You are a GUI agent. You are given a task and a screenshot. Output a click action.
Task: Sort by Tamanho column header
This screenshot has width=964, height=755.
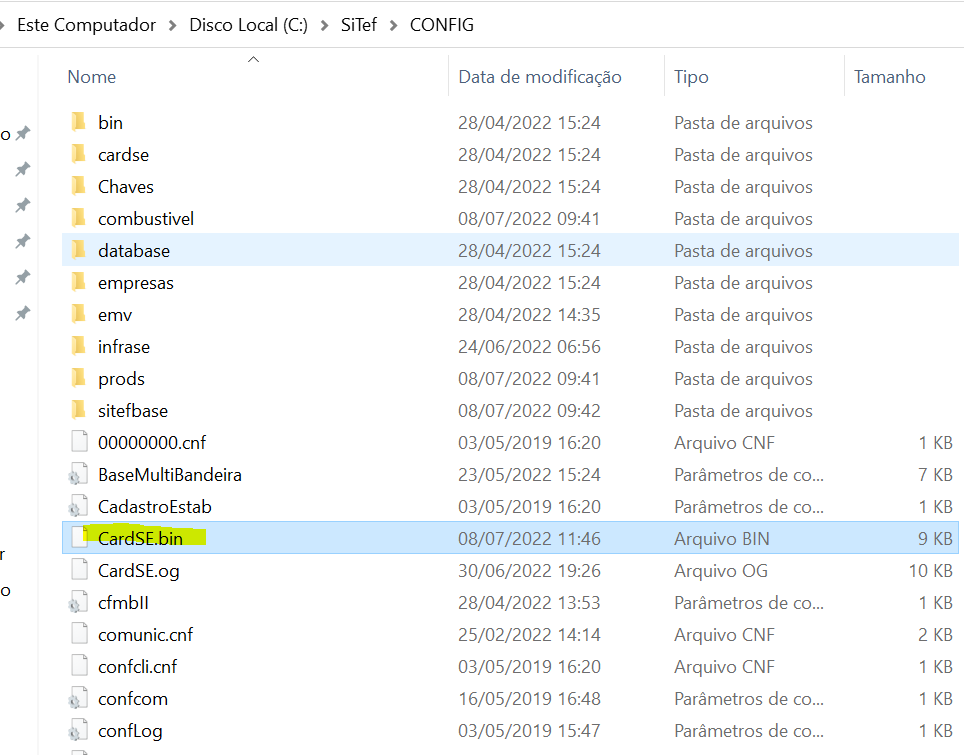point(890,77)
